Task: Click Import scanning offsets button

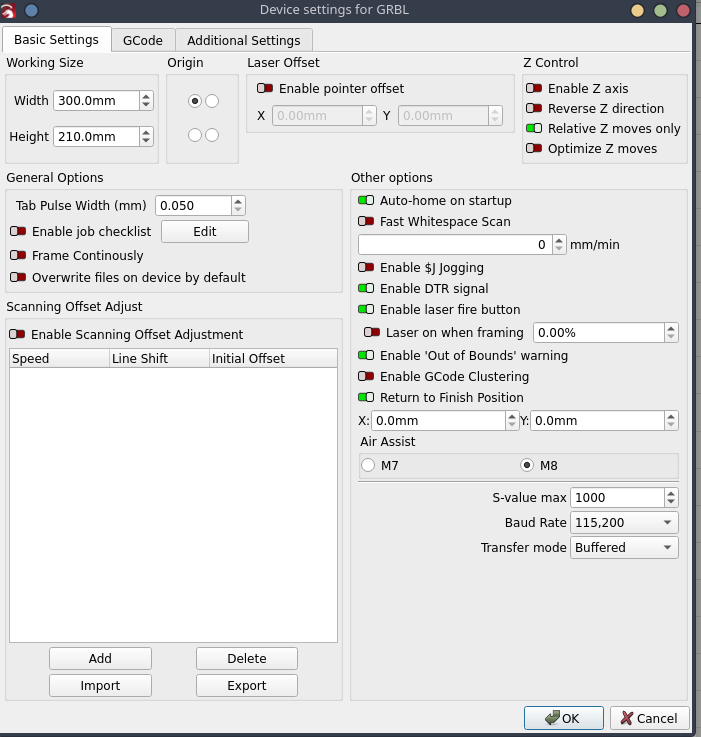Action: (100, 686)
